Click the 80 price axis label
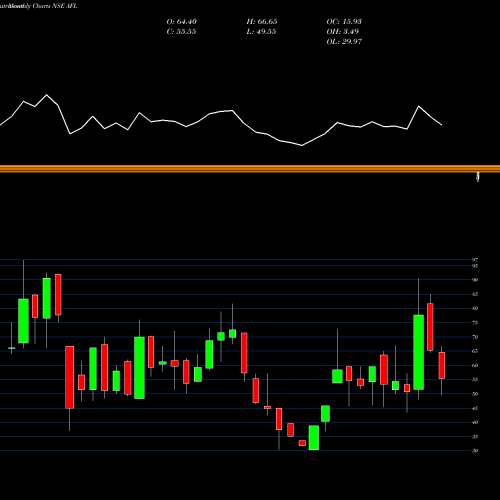This screenshot has width=500, height=500. click(x=475, y=308)
